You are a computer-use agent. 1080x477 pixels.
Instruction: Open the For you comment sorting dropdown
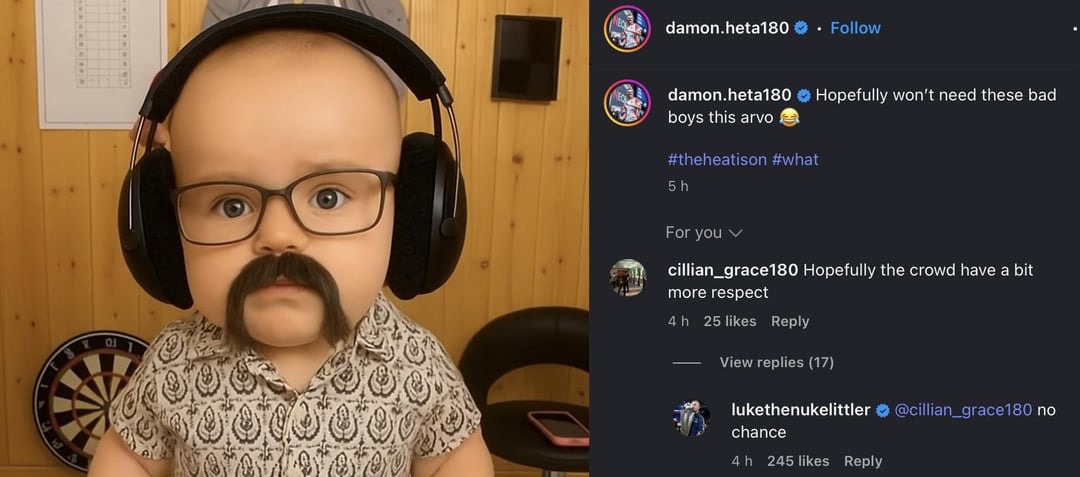[703, 233]
